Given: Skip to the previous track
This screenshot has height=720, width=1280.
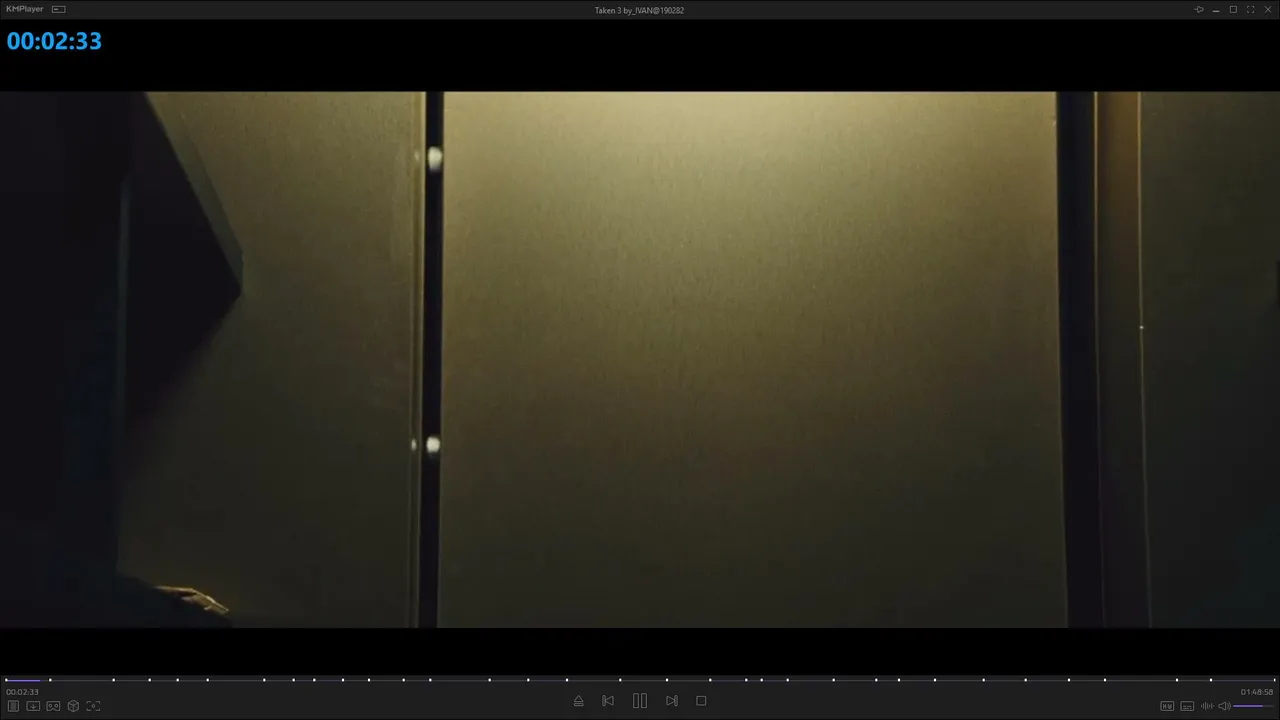Looking at the screenshot, I should click(608, 701).
